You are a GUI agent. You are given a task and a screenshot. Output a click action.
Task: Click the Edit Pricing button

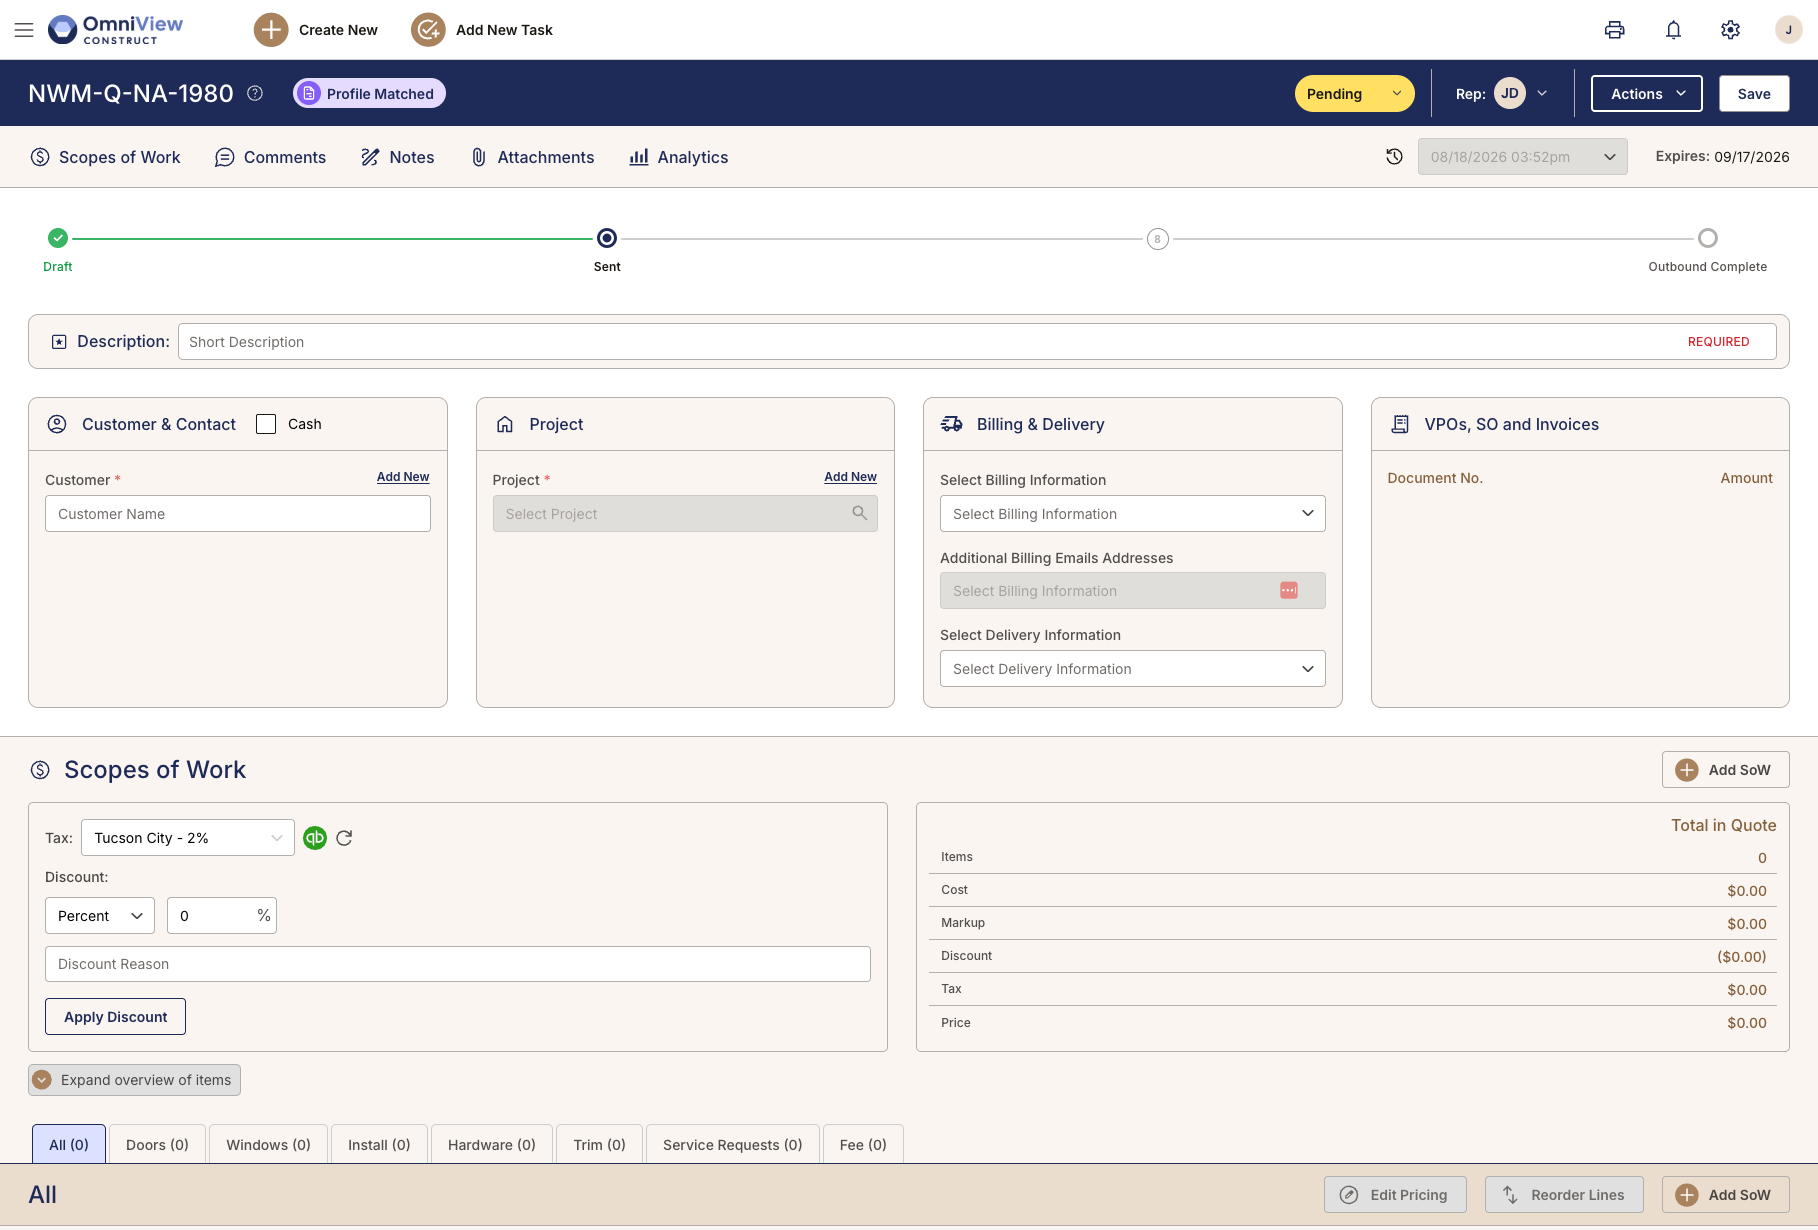click(x=1395, y=1195)
